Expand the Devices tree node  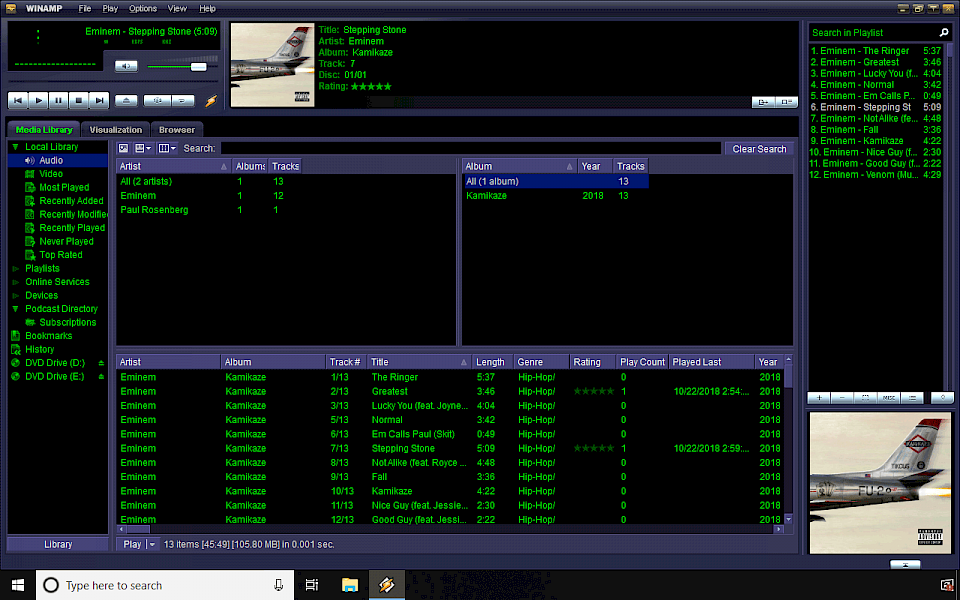point(15,296)
